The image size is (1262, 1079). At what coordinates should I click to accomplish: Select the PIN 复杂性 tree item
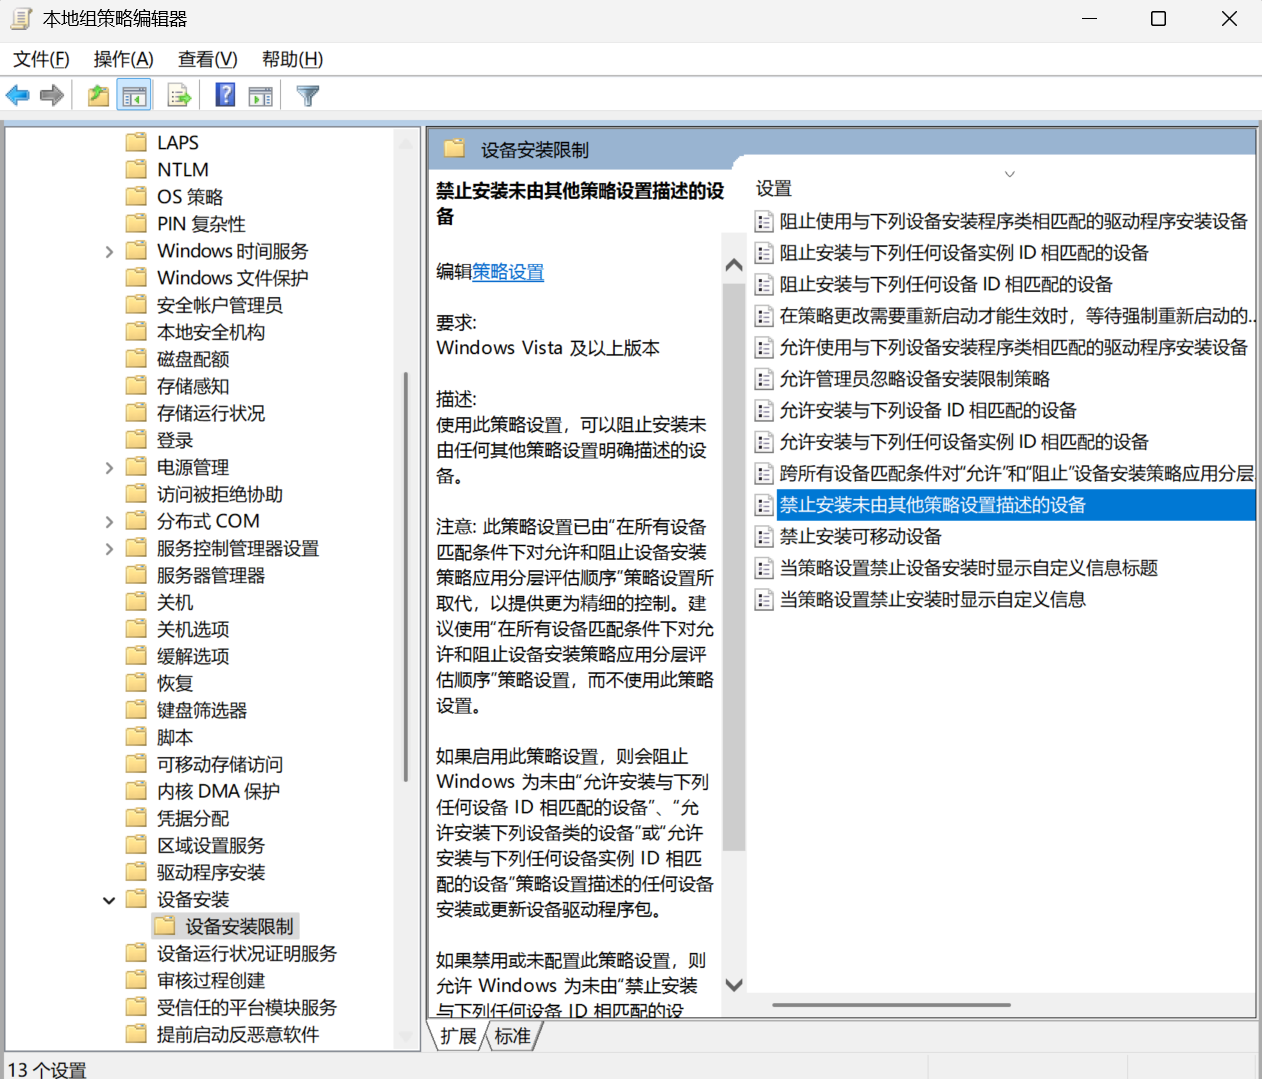click(x=201, y=224)
